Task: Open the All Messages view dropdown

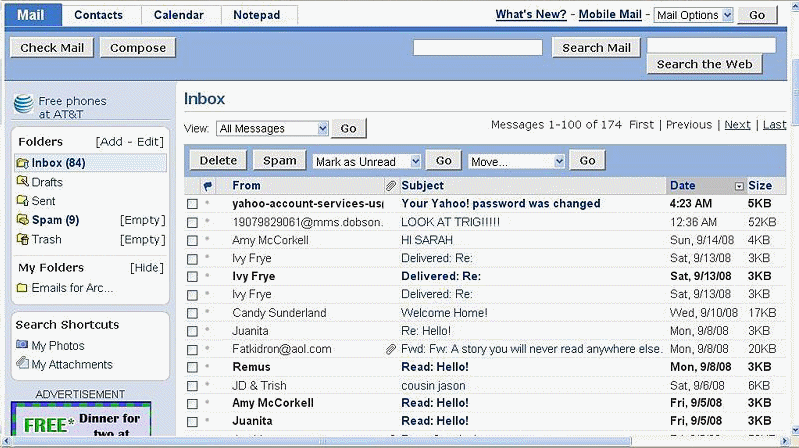Action: 272,128
